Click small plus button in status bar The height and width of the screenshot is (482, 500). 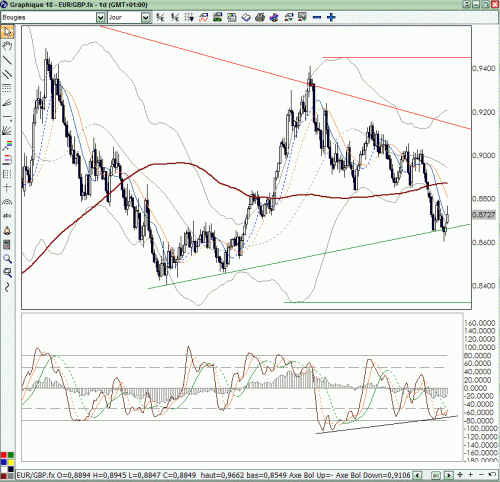click(471, 475)
